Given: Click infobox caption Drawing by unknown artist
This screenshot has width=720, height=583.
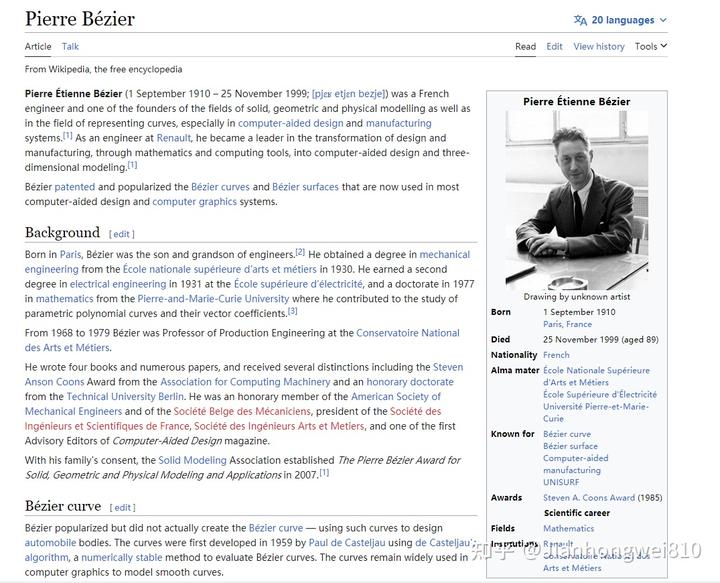Looking at the screenshot, I should (577, 297).
